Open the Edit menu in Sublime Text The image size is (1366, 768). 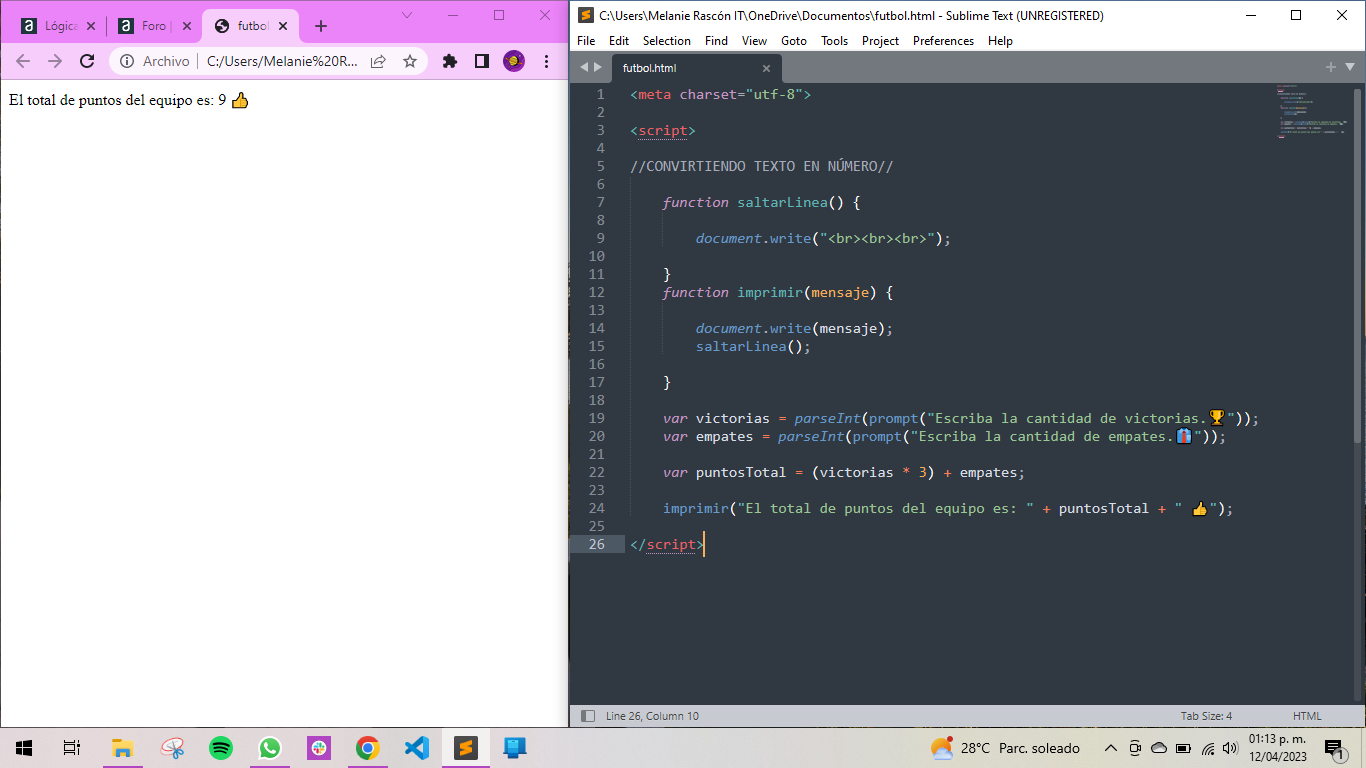[619, 41]
